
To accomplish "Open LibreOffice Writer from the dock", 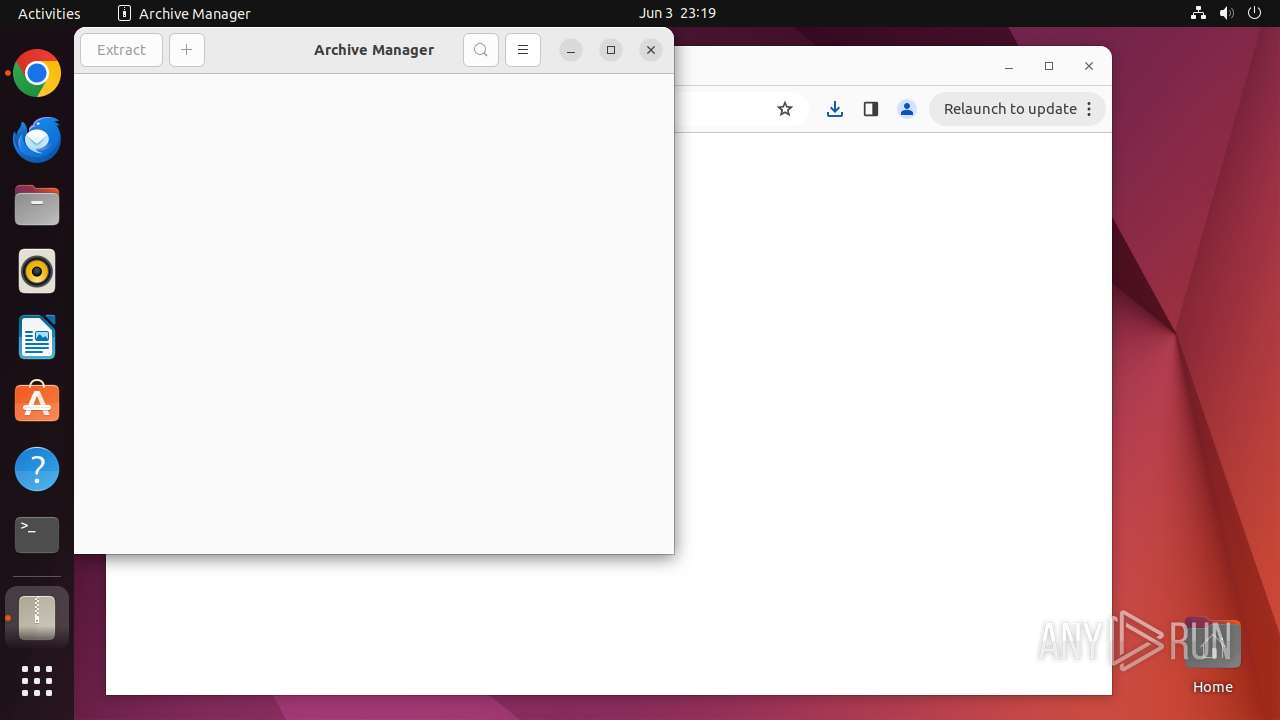I will click(x=37, y=337).
